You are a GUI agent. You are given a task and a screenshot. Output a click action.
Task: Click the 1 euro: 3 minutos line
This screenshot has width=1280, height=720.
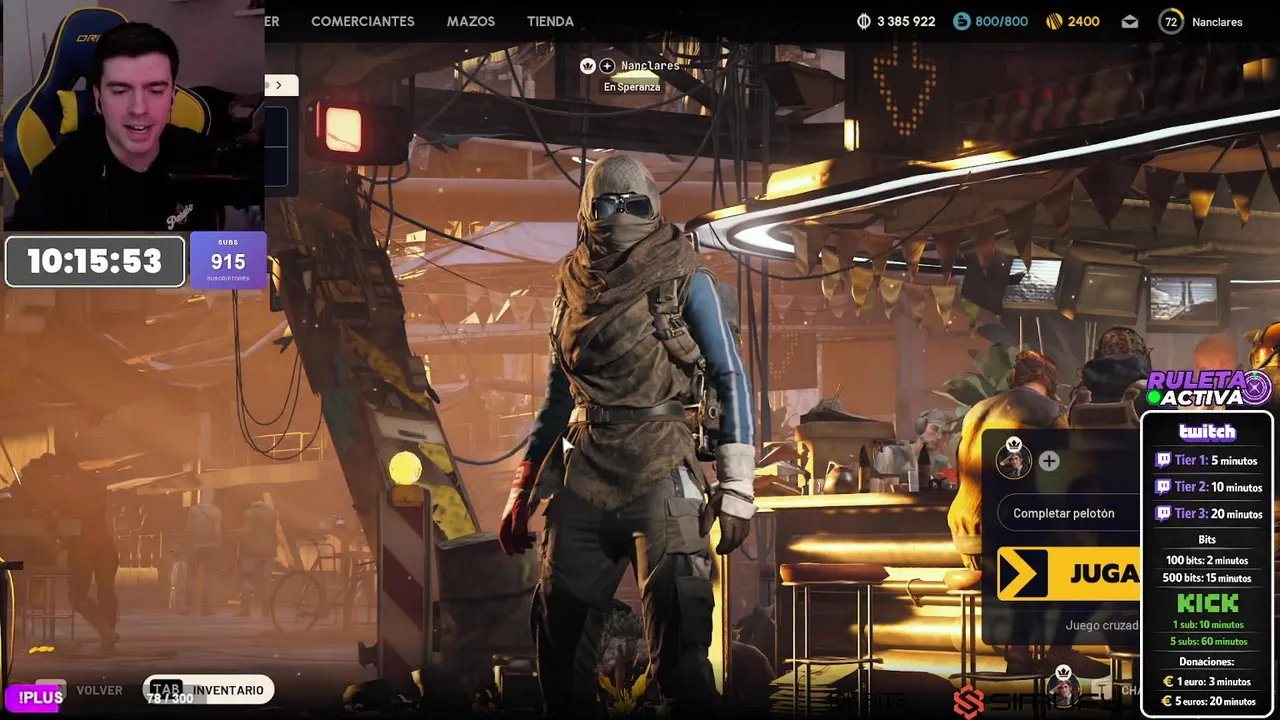1208,681
